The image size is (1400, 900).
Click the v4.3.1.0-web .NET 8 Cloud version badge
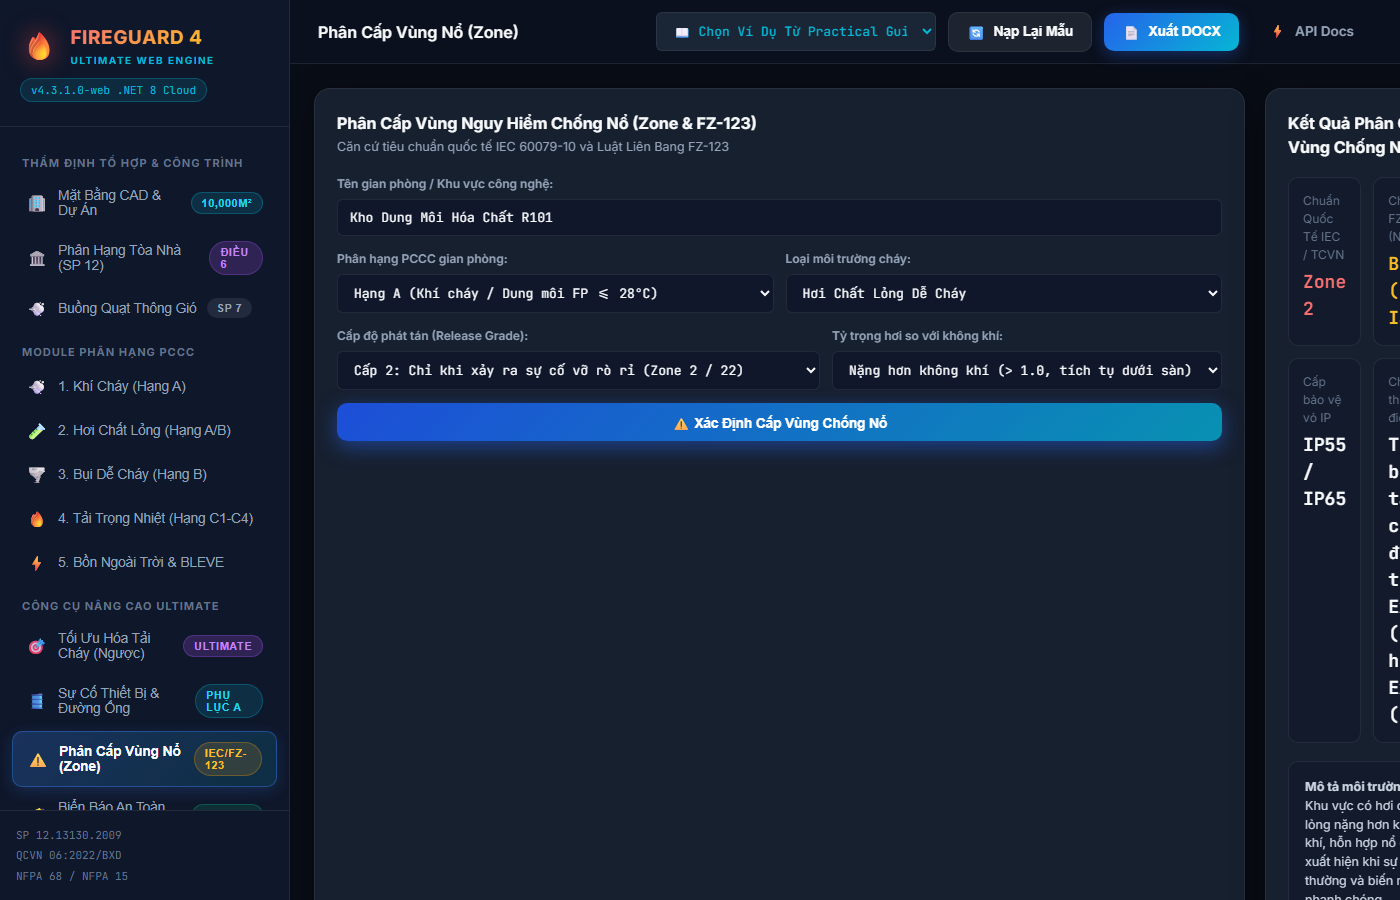tap(113, 90)
